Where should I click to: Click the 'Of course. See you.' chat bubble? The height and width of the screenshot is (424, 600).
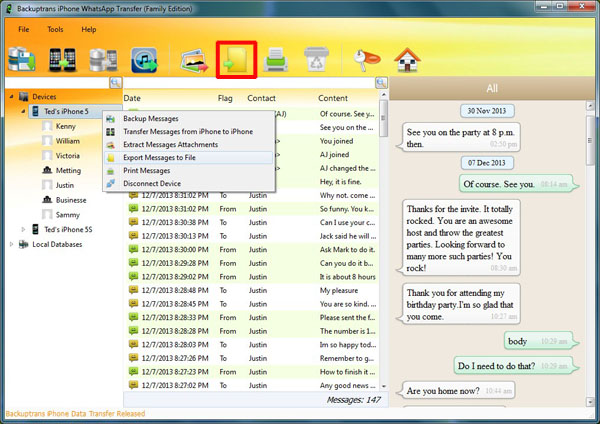[518, 184]
